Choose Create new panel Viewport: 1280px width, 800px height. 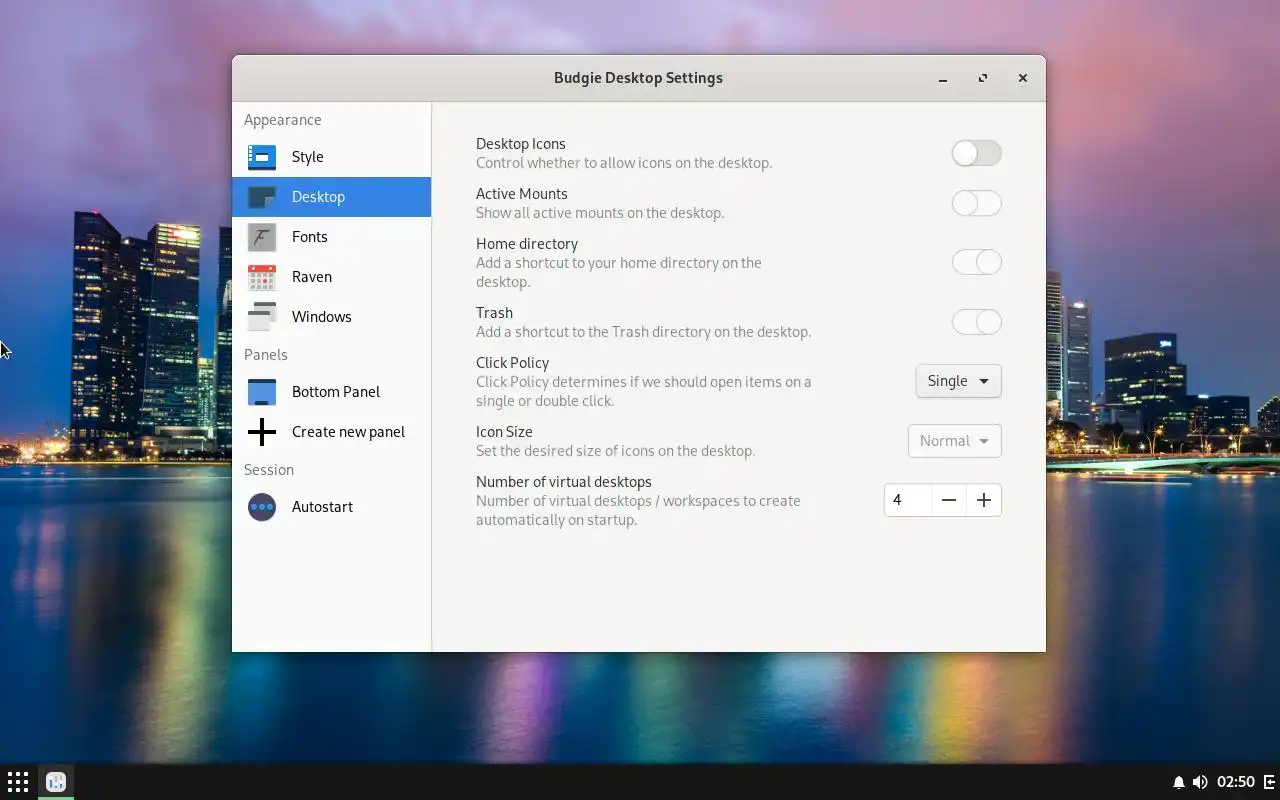(x=331, y=432)
